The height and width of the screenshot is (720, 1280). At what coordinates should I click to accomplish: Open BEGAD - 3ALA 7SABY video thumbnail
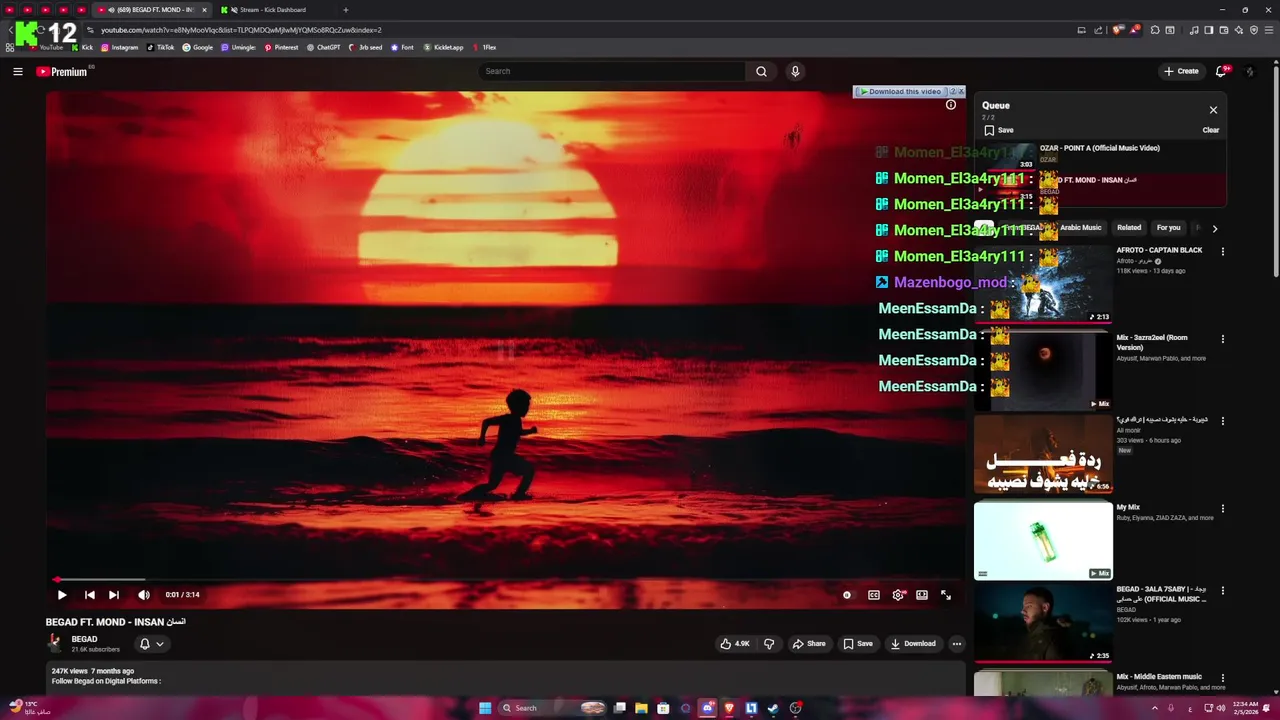click(x=1043, y=622)
